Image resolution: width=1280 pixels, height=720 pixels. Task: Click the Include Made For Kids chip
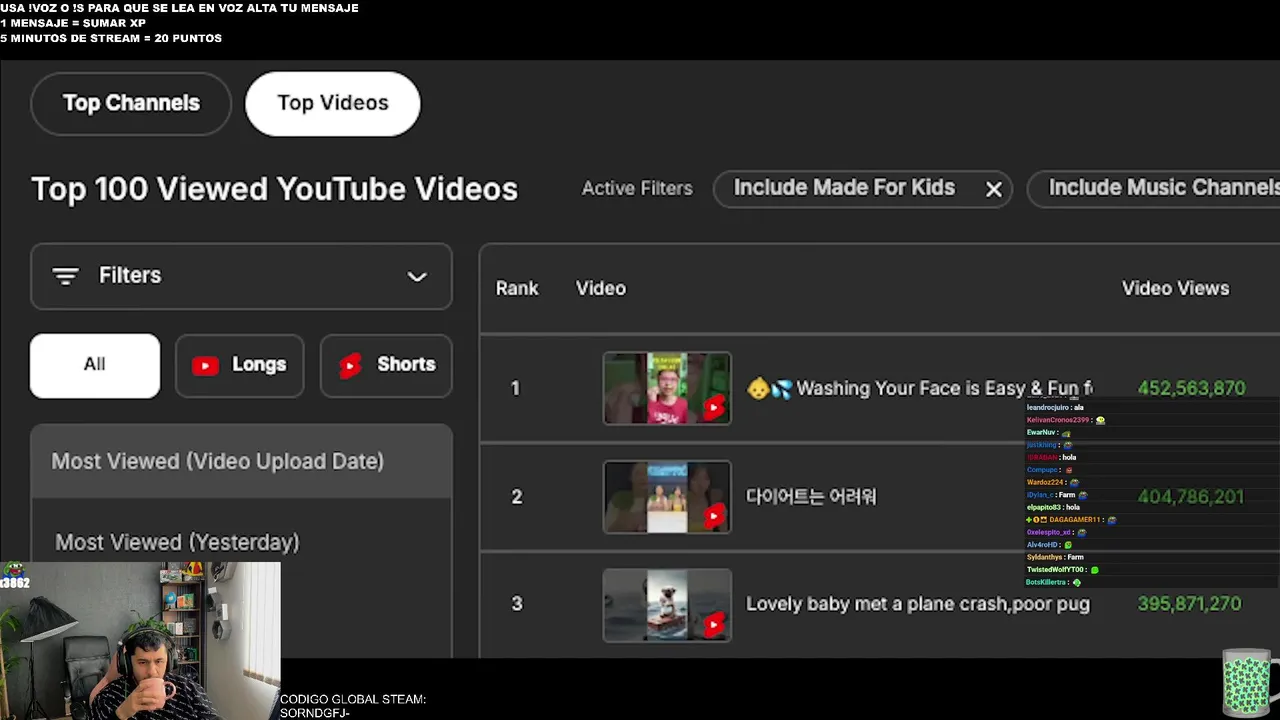(x=863, y=188)
